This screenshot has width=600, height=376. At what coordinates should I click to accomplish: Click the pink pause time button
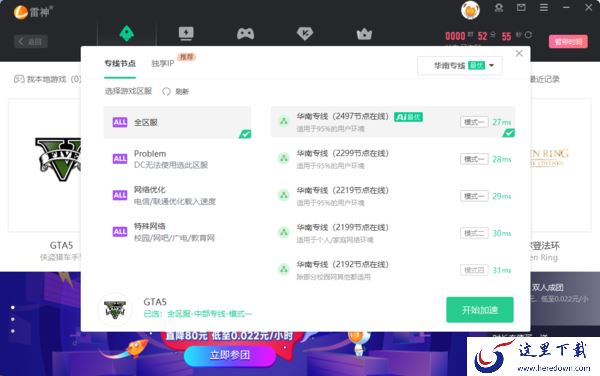568,41
